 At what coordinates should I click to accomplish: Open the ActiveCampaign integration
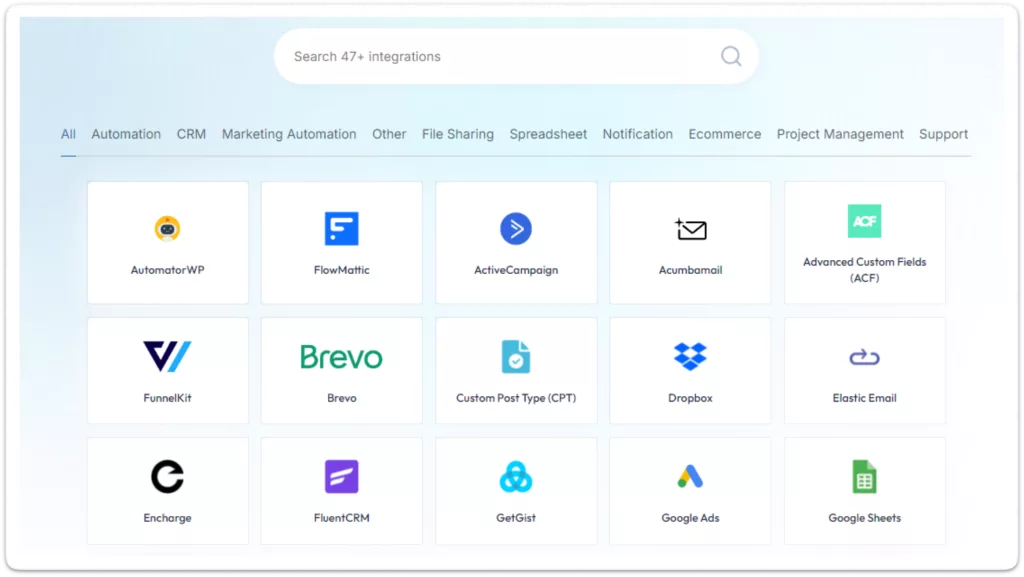coord(516,228)
